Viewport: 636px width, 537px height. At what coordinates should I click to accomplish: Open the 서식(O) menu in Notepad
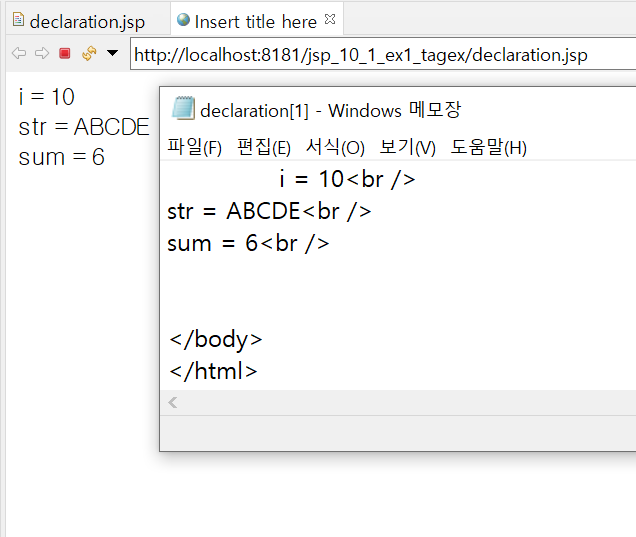tap(335, 147)
